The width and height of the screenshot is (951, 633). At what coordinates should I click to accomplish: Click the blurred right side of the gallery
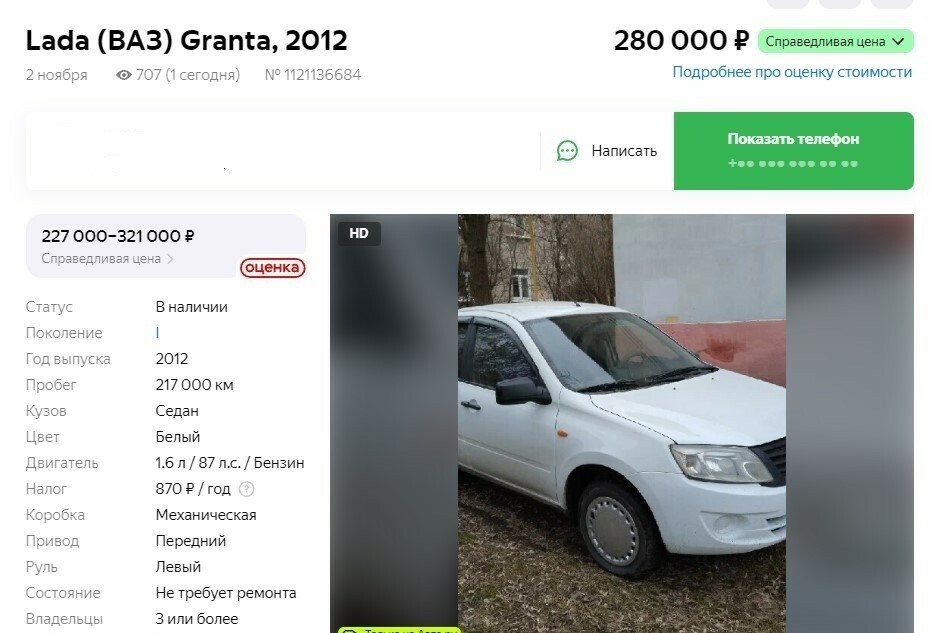point(850,423)
